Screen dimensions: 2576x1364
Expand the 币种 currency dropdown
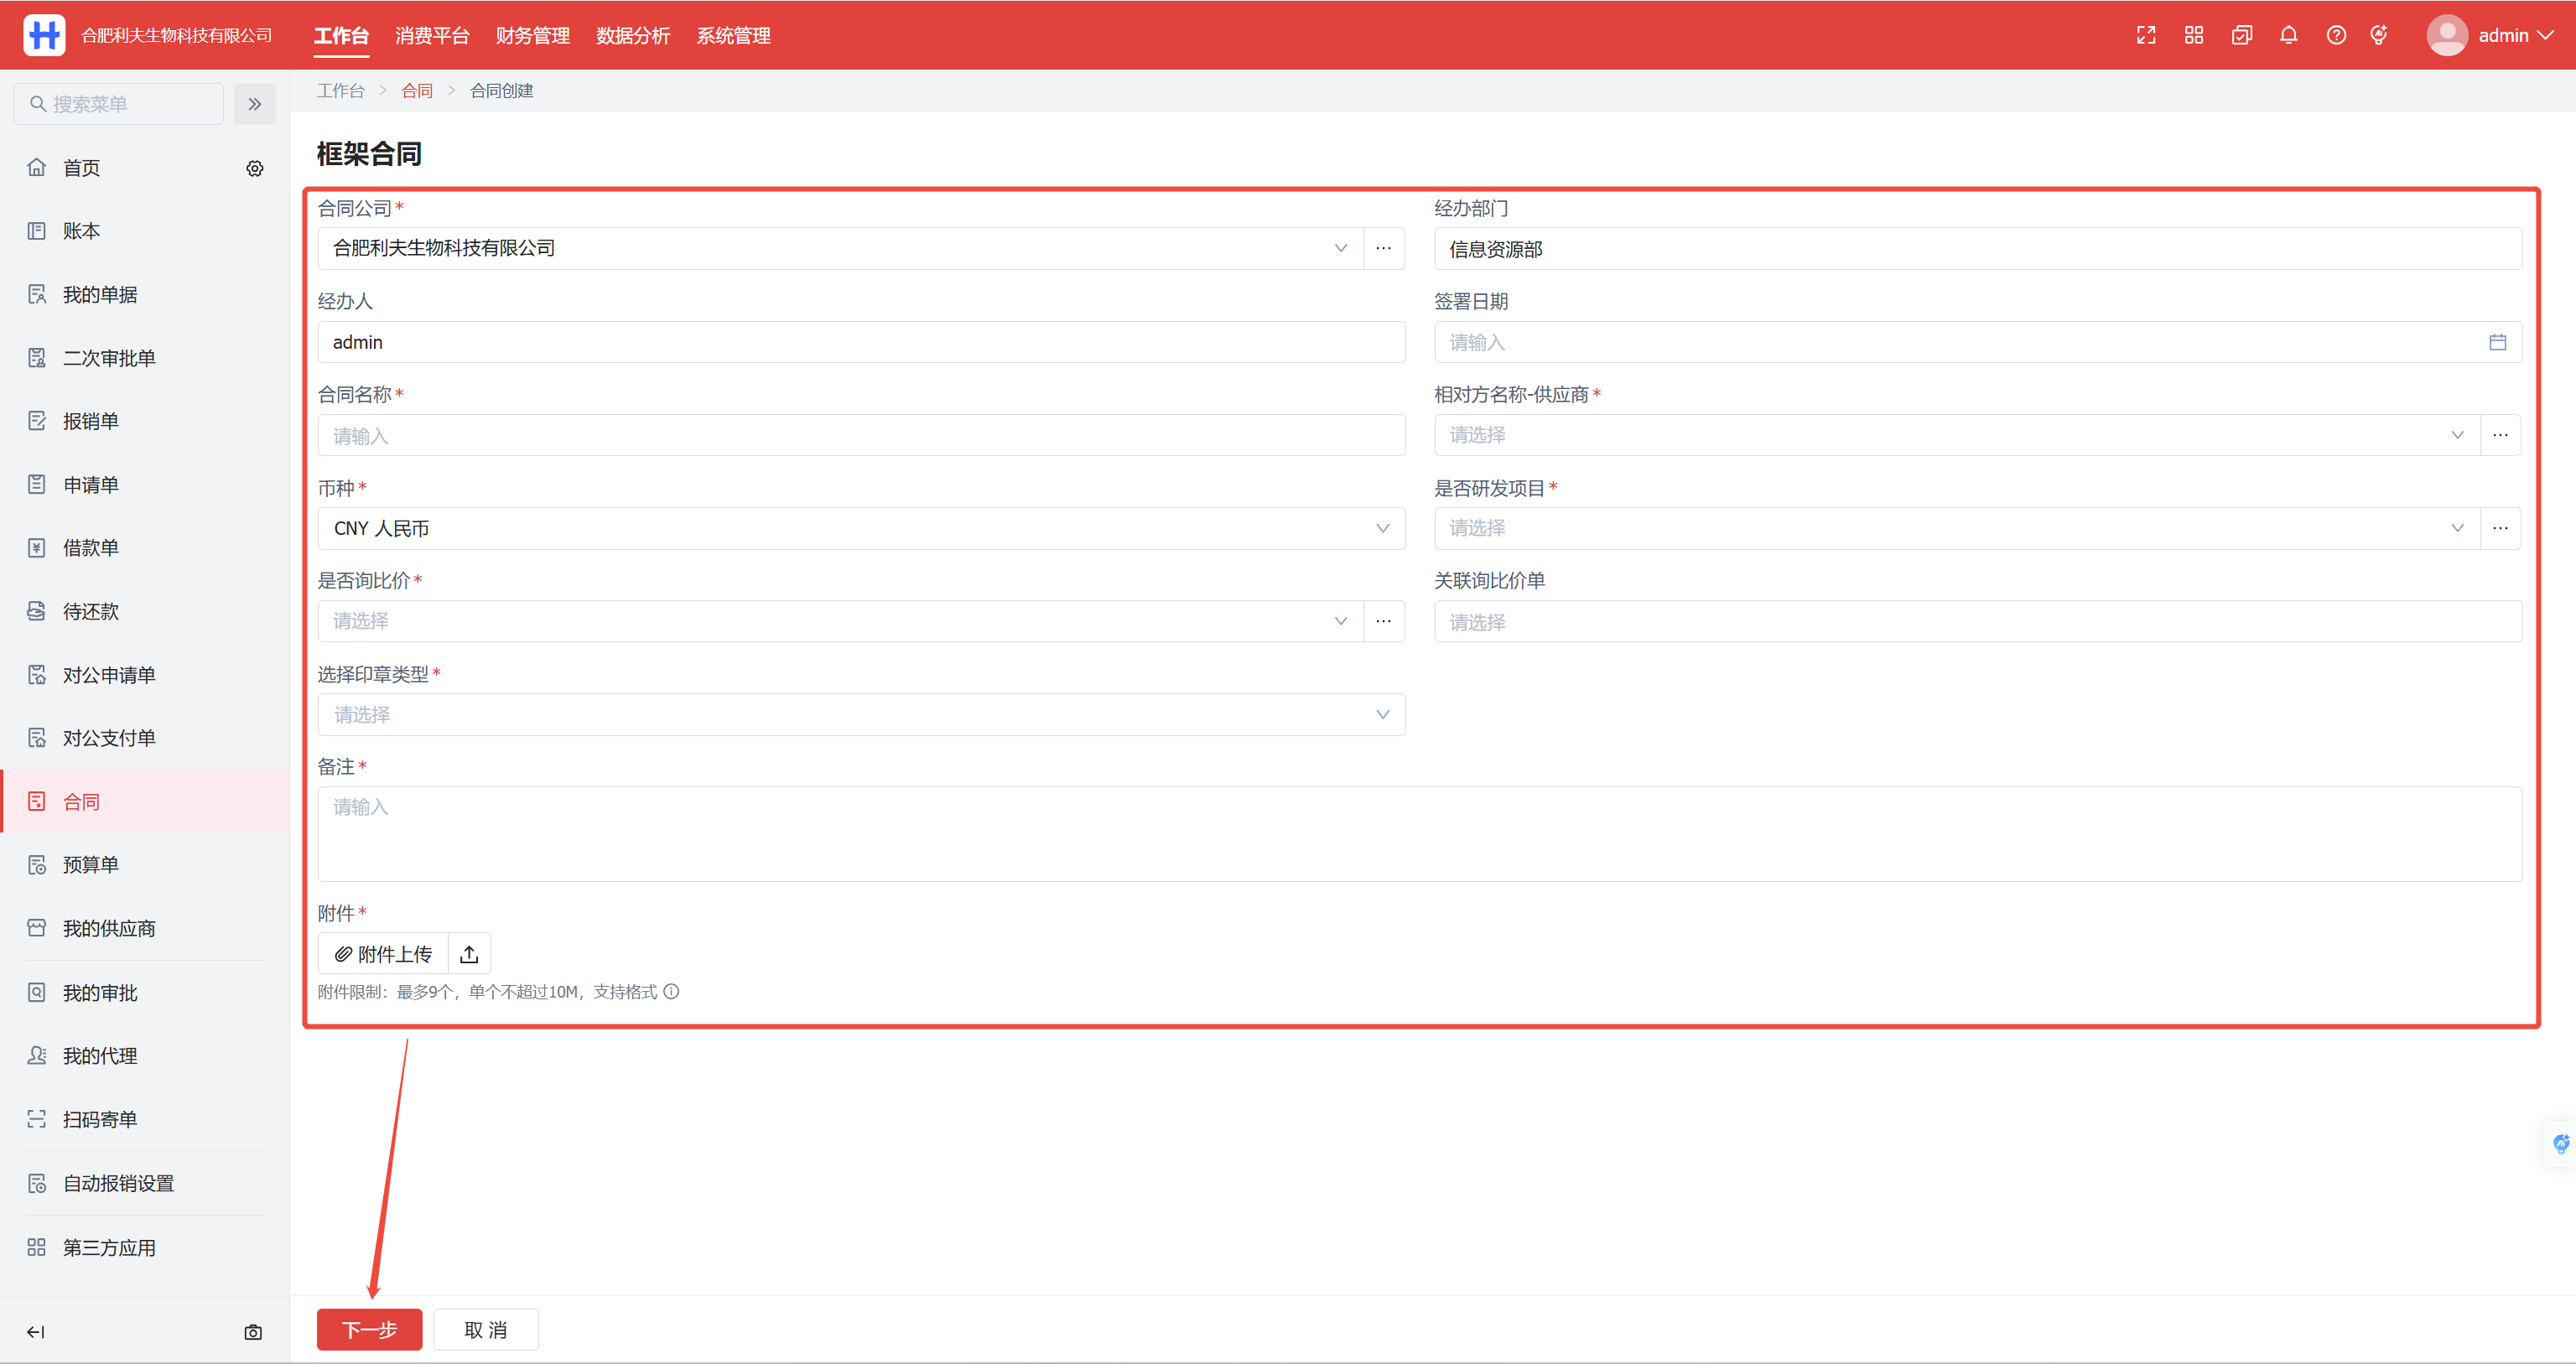click(860, 528)
